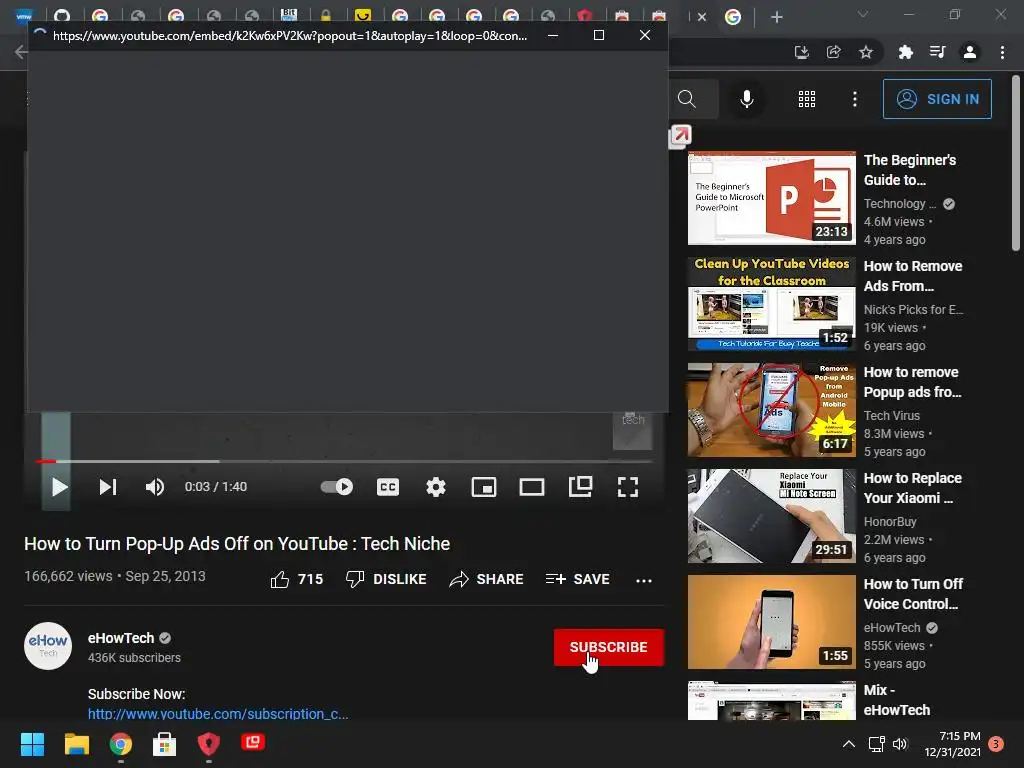The width and height of the screenshot is (1024, 768).
Task: Open Microsoft Store from the taskbar
Action: pos(164,744)
